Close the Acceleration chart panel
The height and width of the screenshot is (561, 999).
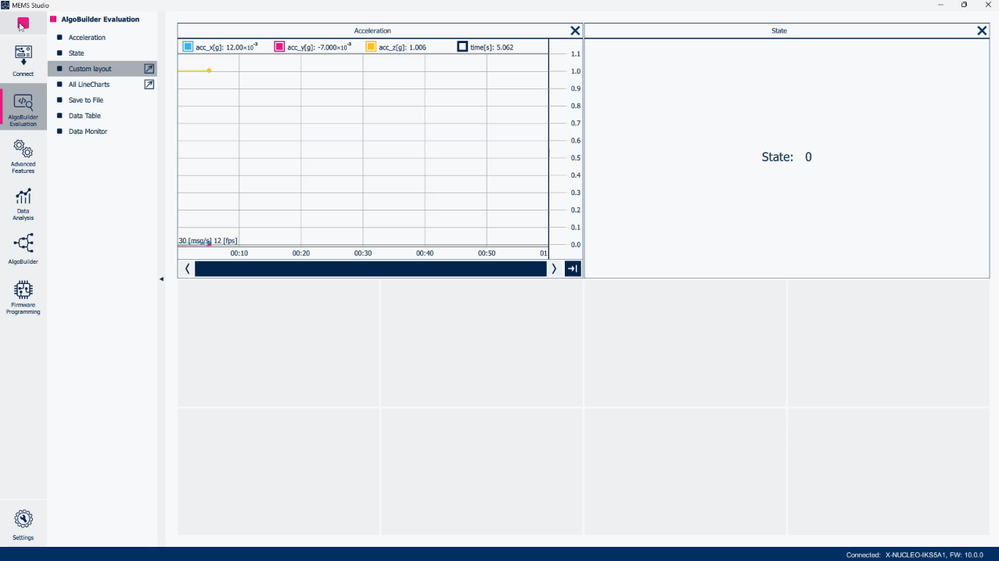[x=575, y=31]
